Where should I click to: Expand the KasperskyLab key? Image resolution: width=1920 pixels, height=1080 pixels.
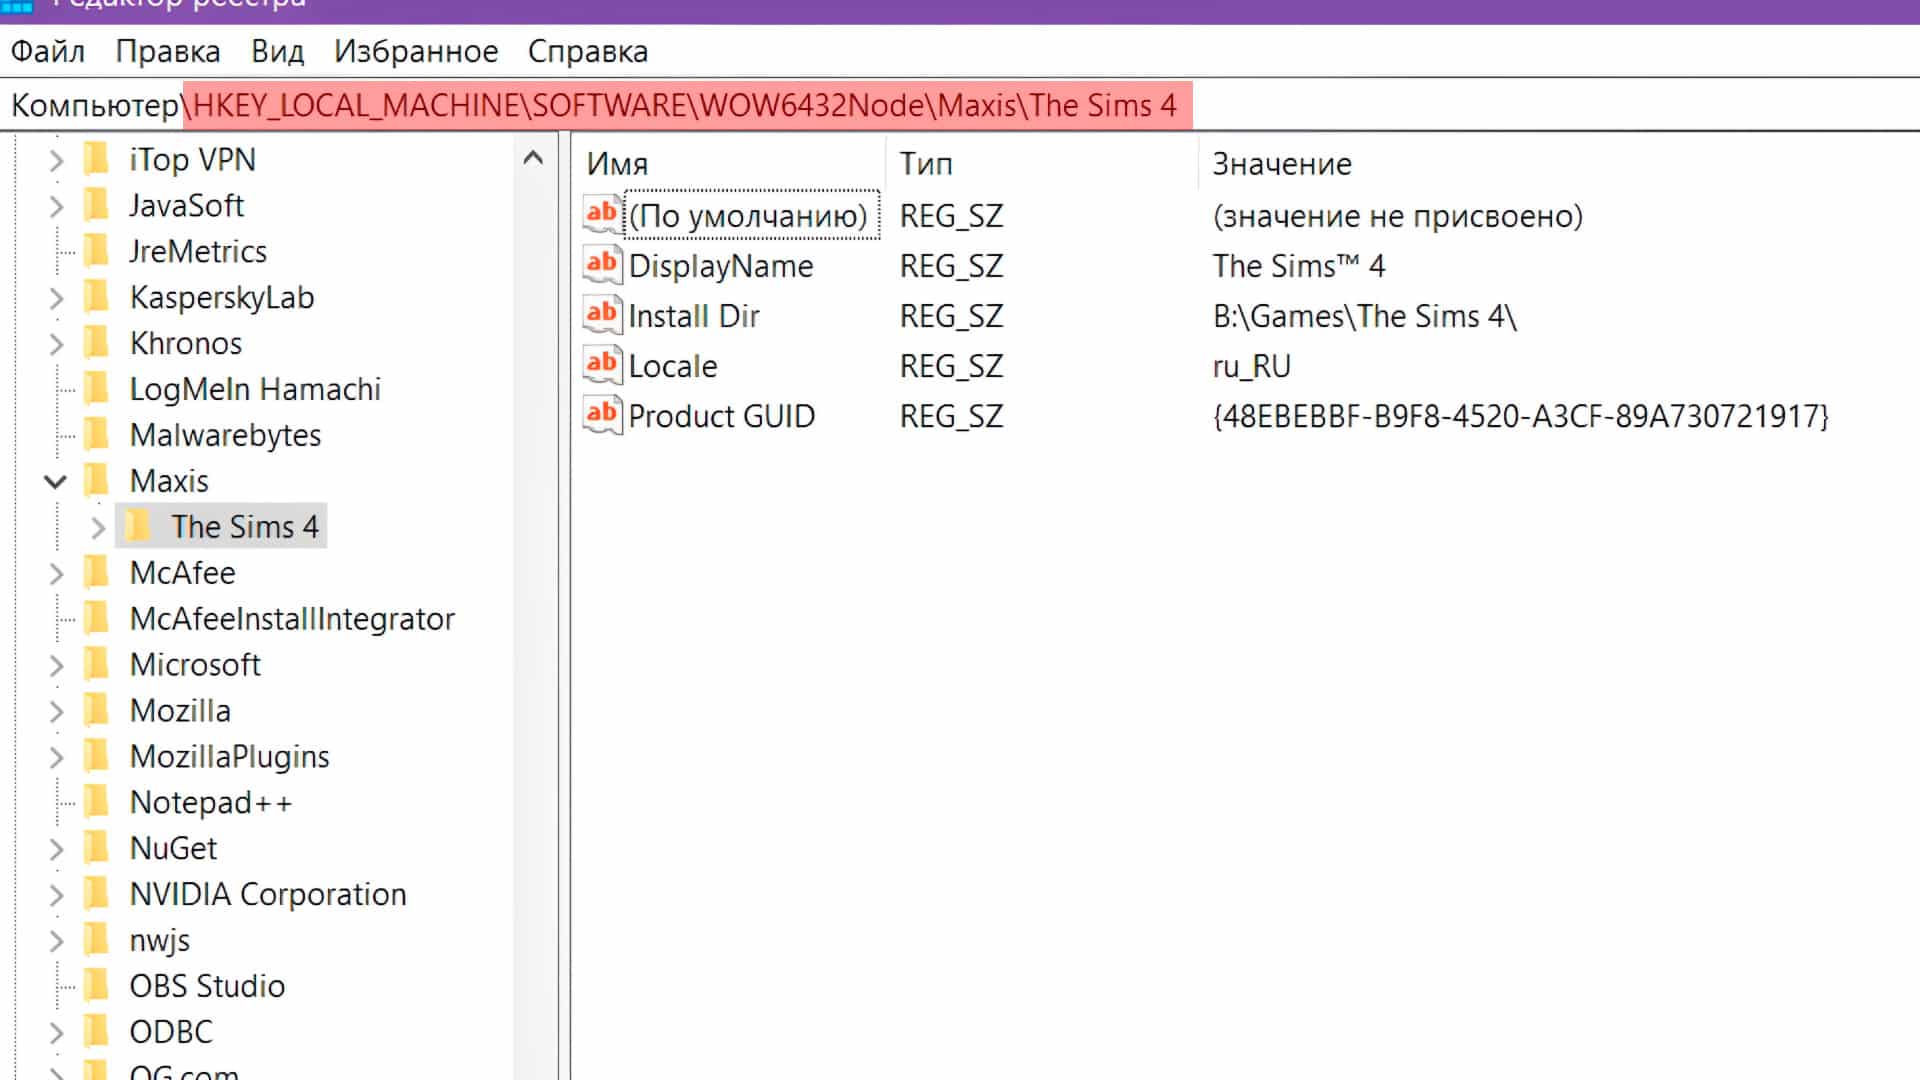click(x=56, y=298)
